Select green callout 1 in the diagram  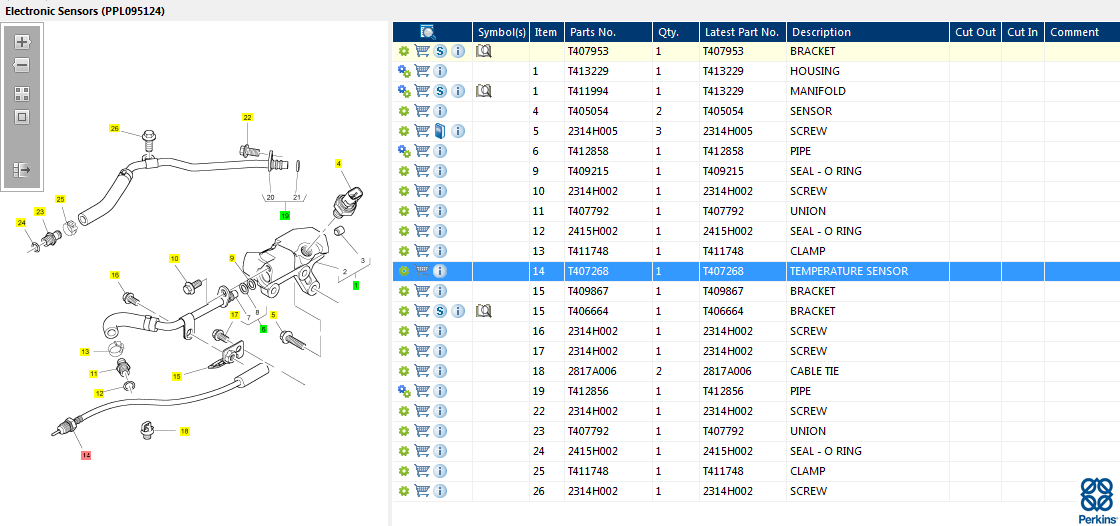tap(356, 284)
